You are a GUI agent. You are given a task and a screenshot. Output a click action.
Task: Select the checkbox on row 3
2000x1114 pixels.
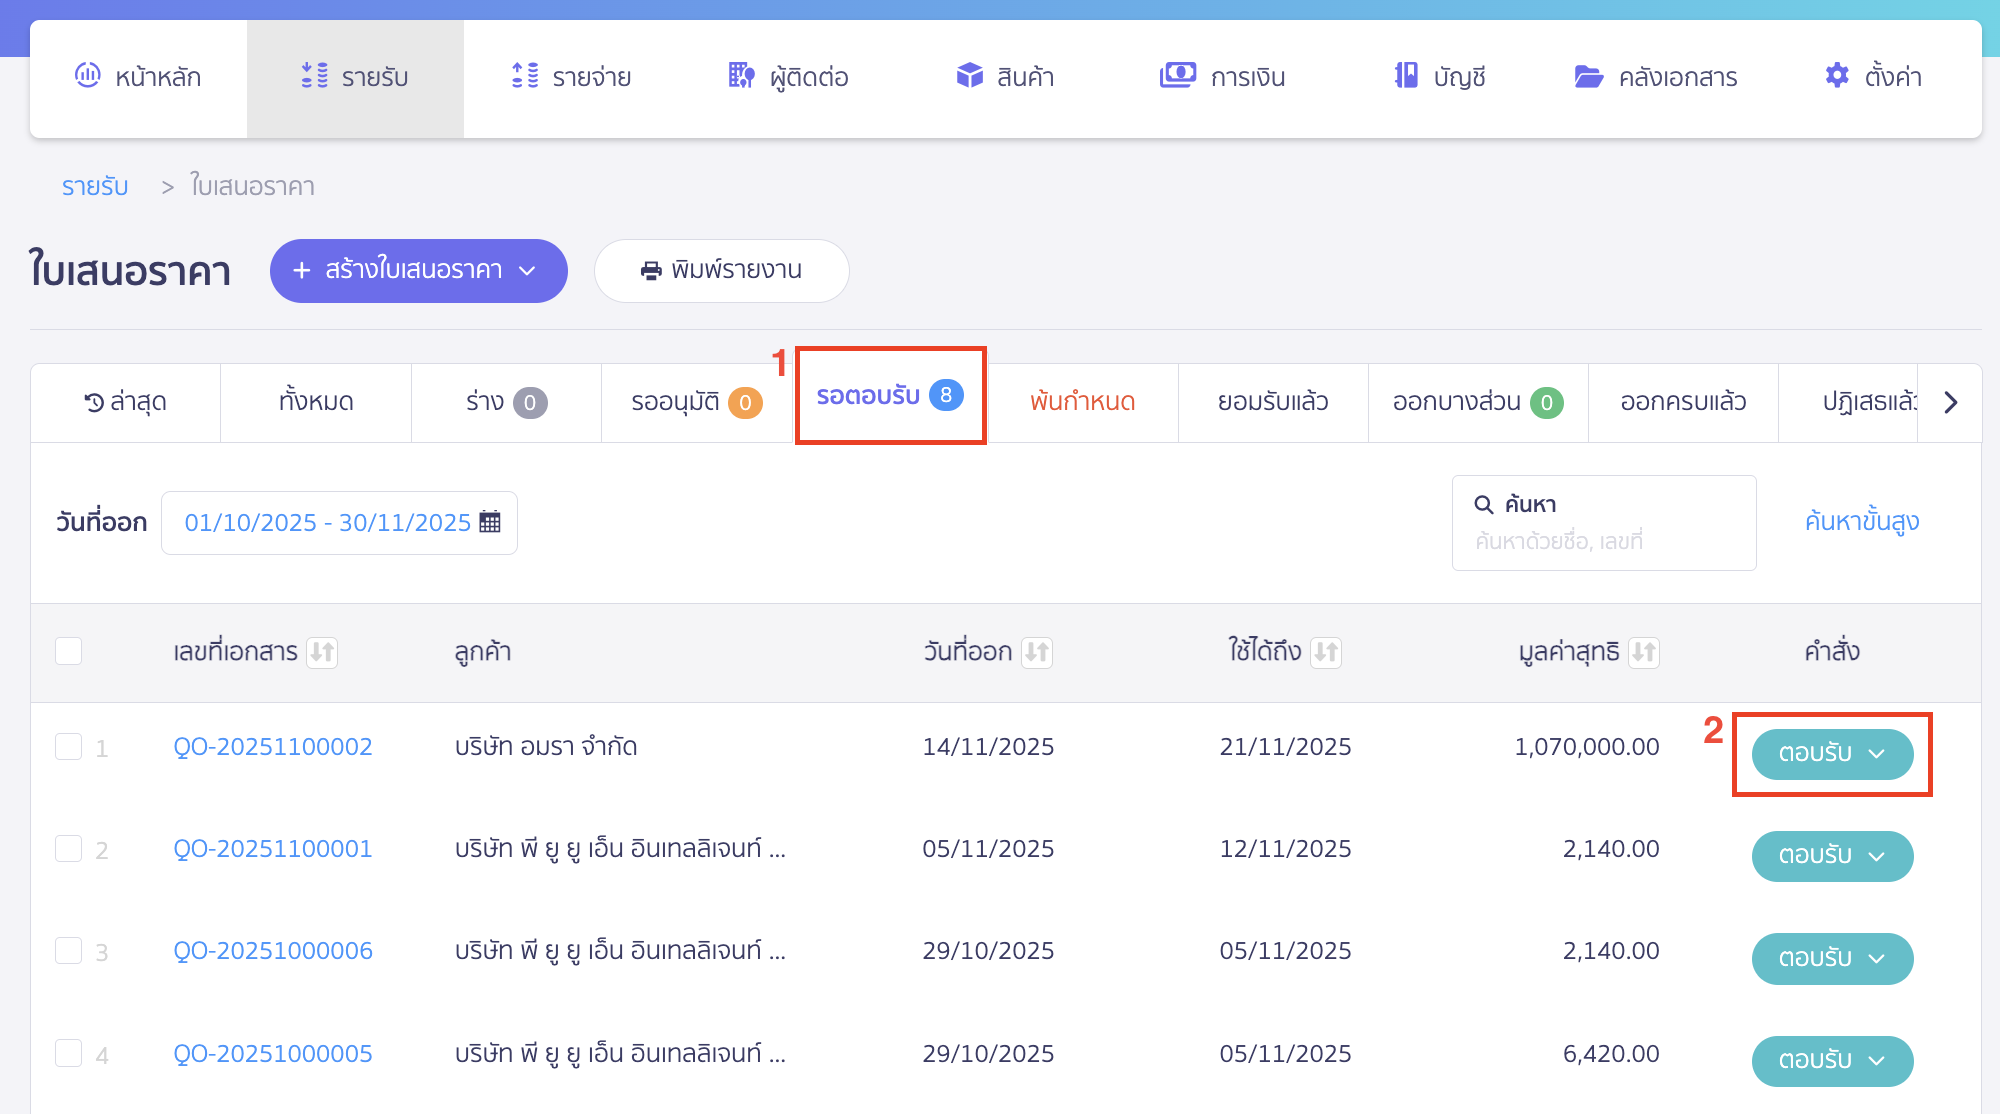pos(68,950)
